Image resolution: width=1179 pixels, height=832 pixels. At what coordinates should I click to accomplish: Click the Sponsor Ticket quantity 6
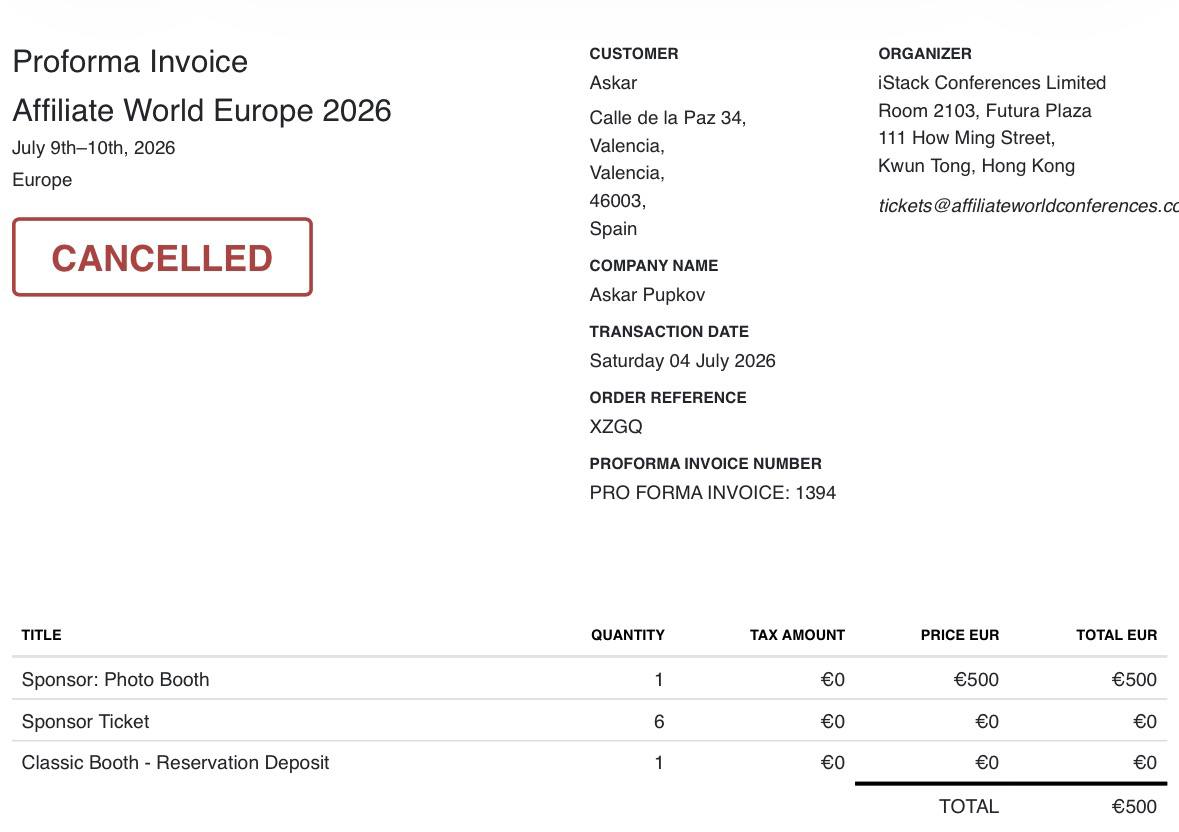coord(659,722)
